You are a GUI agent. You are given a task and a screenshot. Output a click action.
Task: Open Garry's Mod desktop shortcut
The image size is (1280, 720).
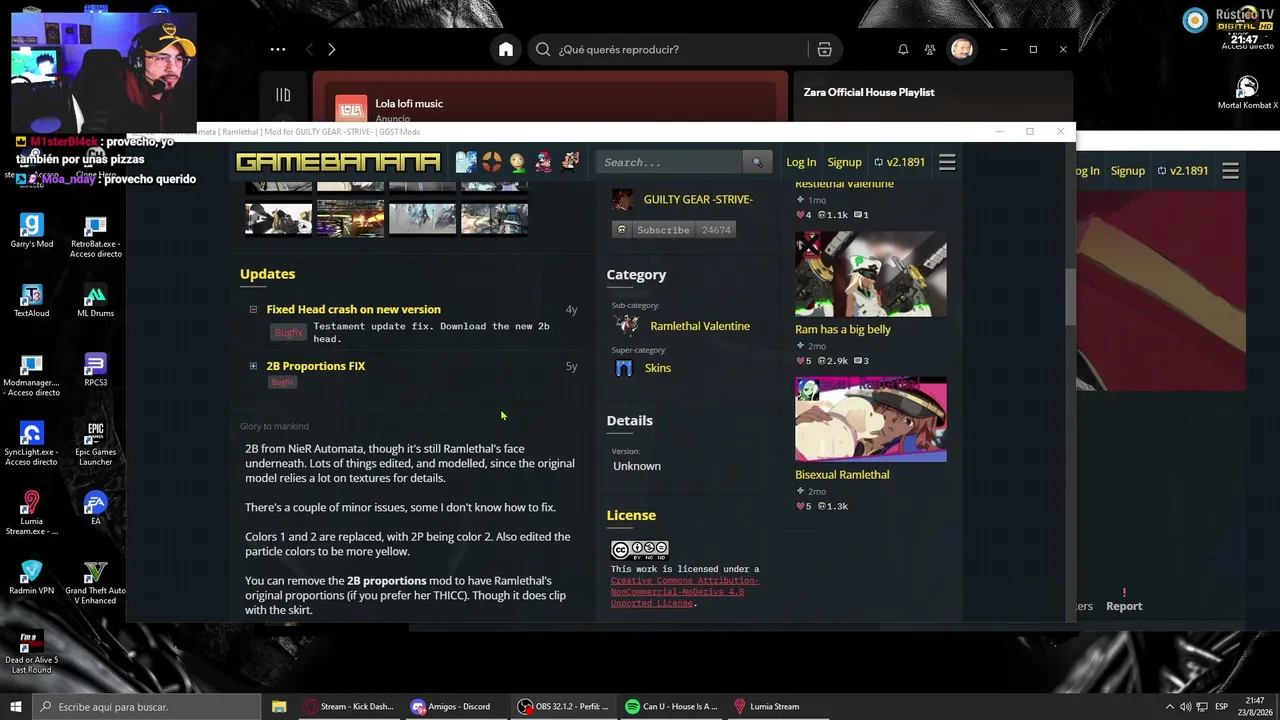(x=32, y=232)
